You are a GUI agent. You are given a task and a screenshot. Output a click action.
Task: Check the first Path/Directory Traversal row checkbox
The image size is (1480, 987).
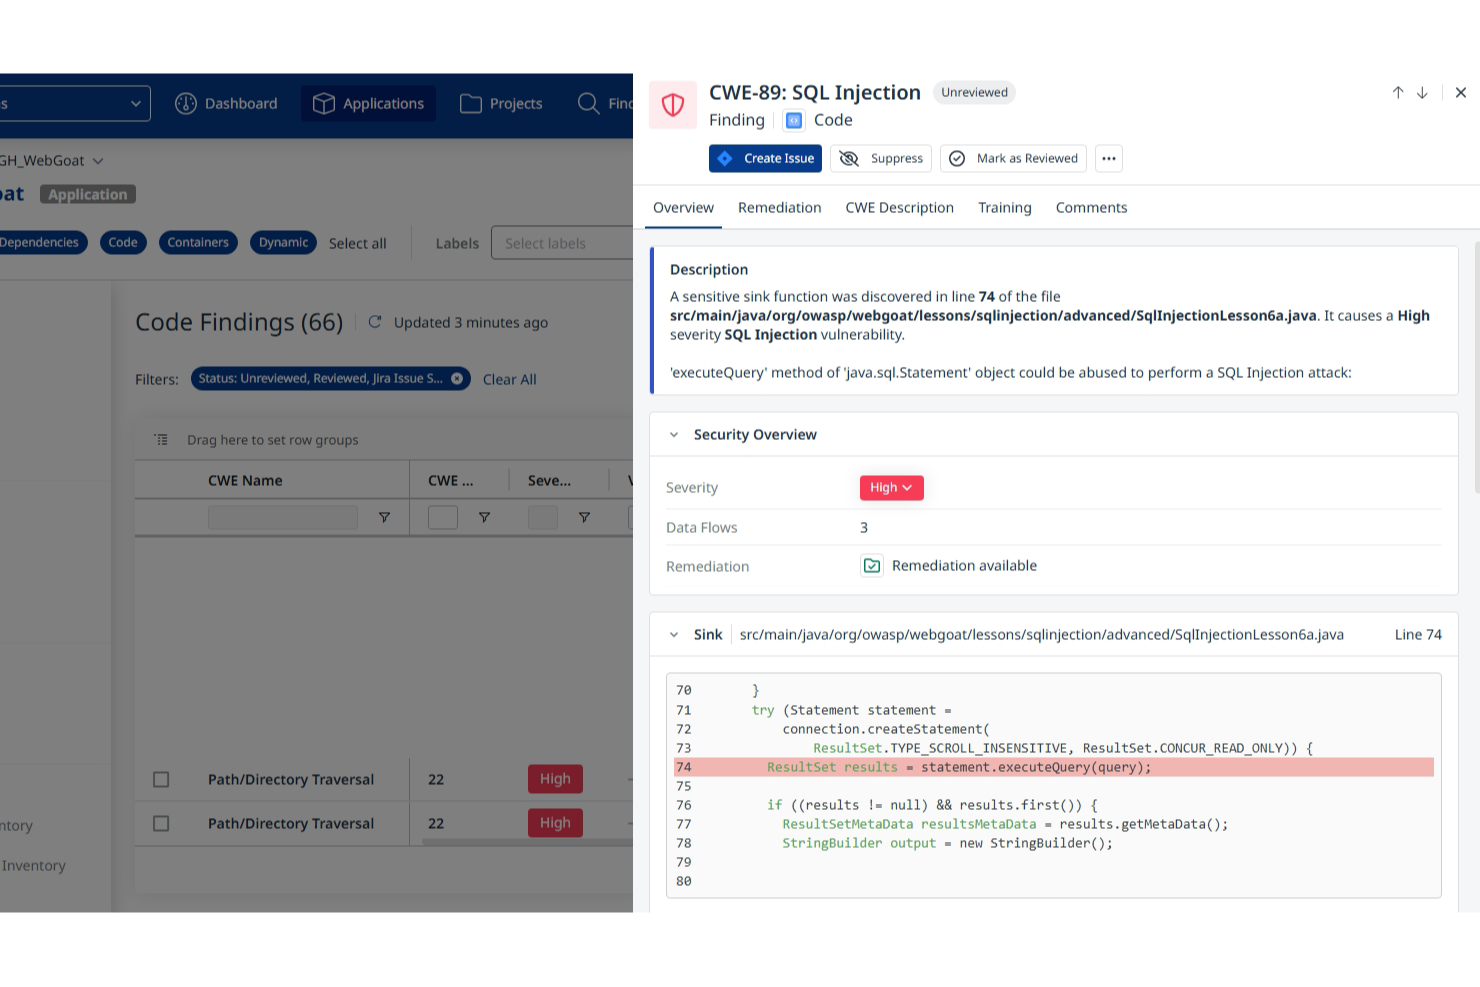coord(161,779)
